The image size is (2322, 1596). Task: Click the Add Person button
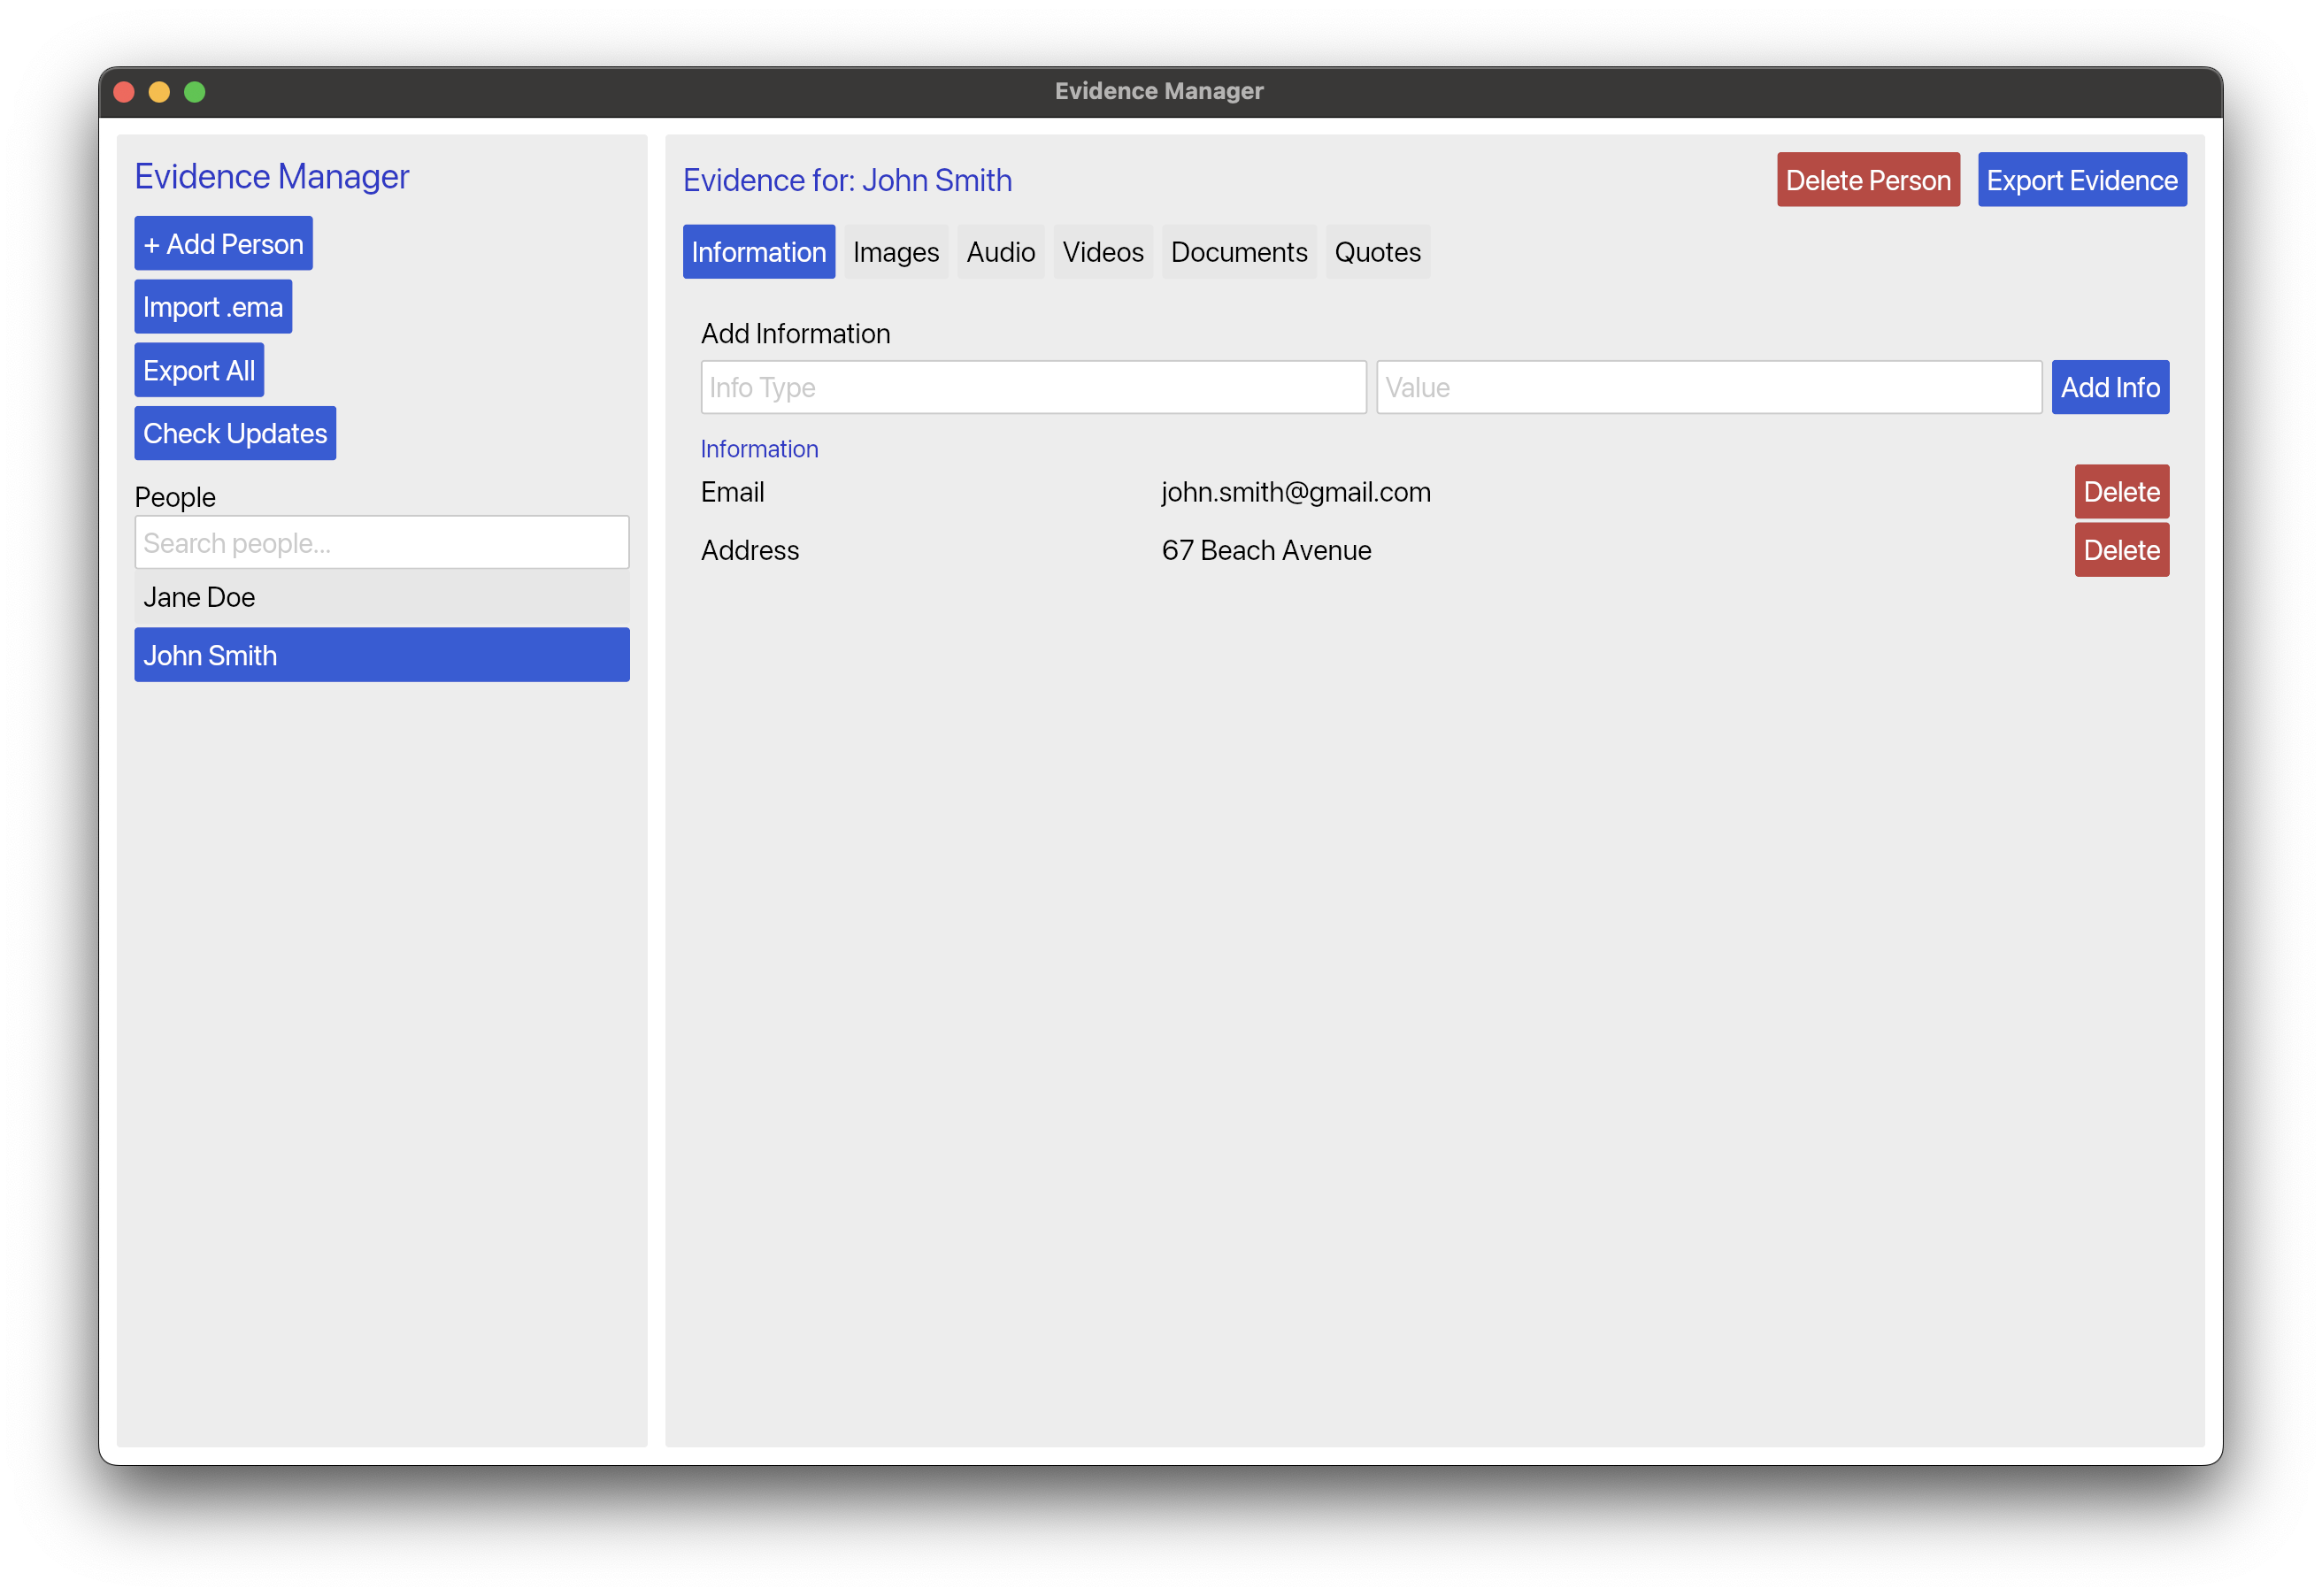click(222, 242)
